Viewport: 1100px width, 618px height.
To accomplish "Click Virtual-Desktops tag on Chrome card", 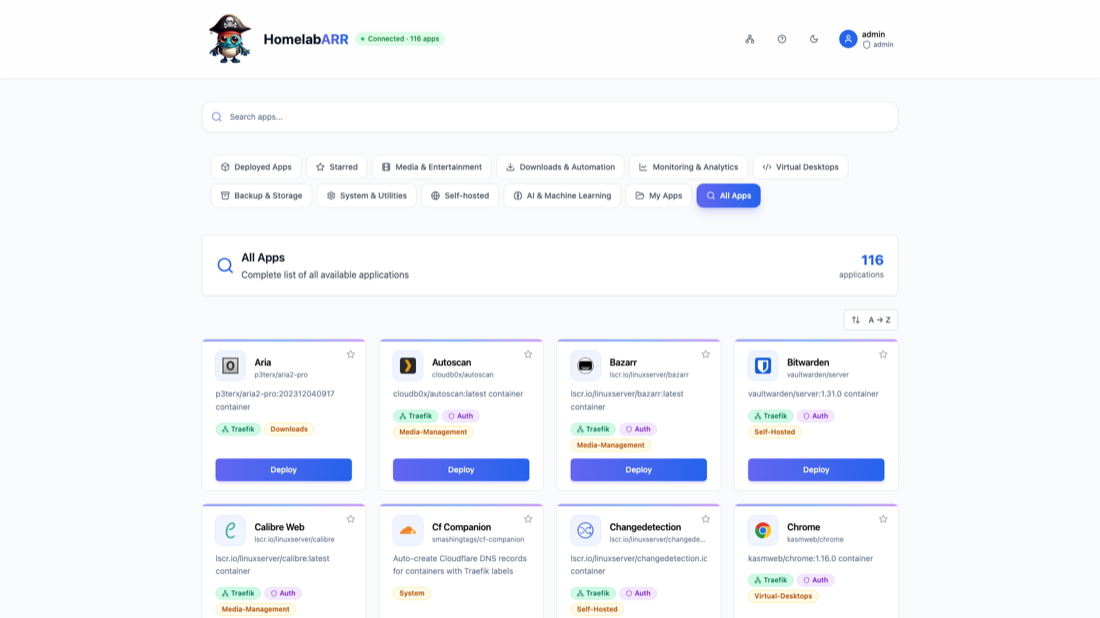I will tap(783, 596).
